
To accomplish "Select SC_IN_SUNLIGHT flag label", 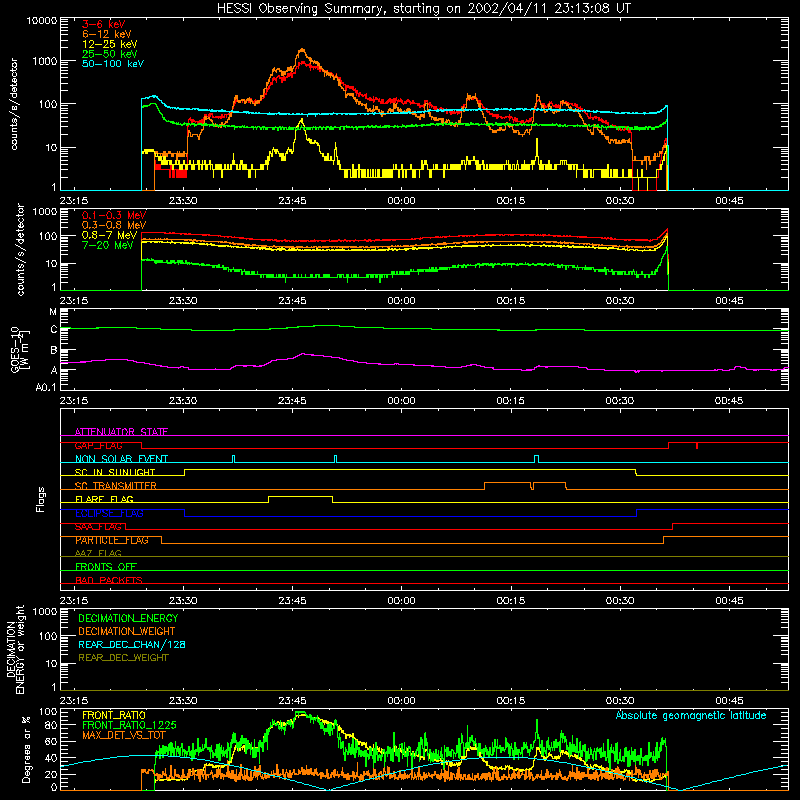I will [115, 472].
